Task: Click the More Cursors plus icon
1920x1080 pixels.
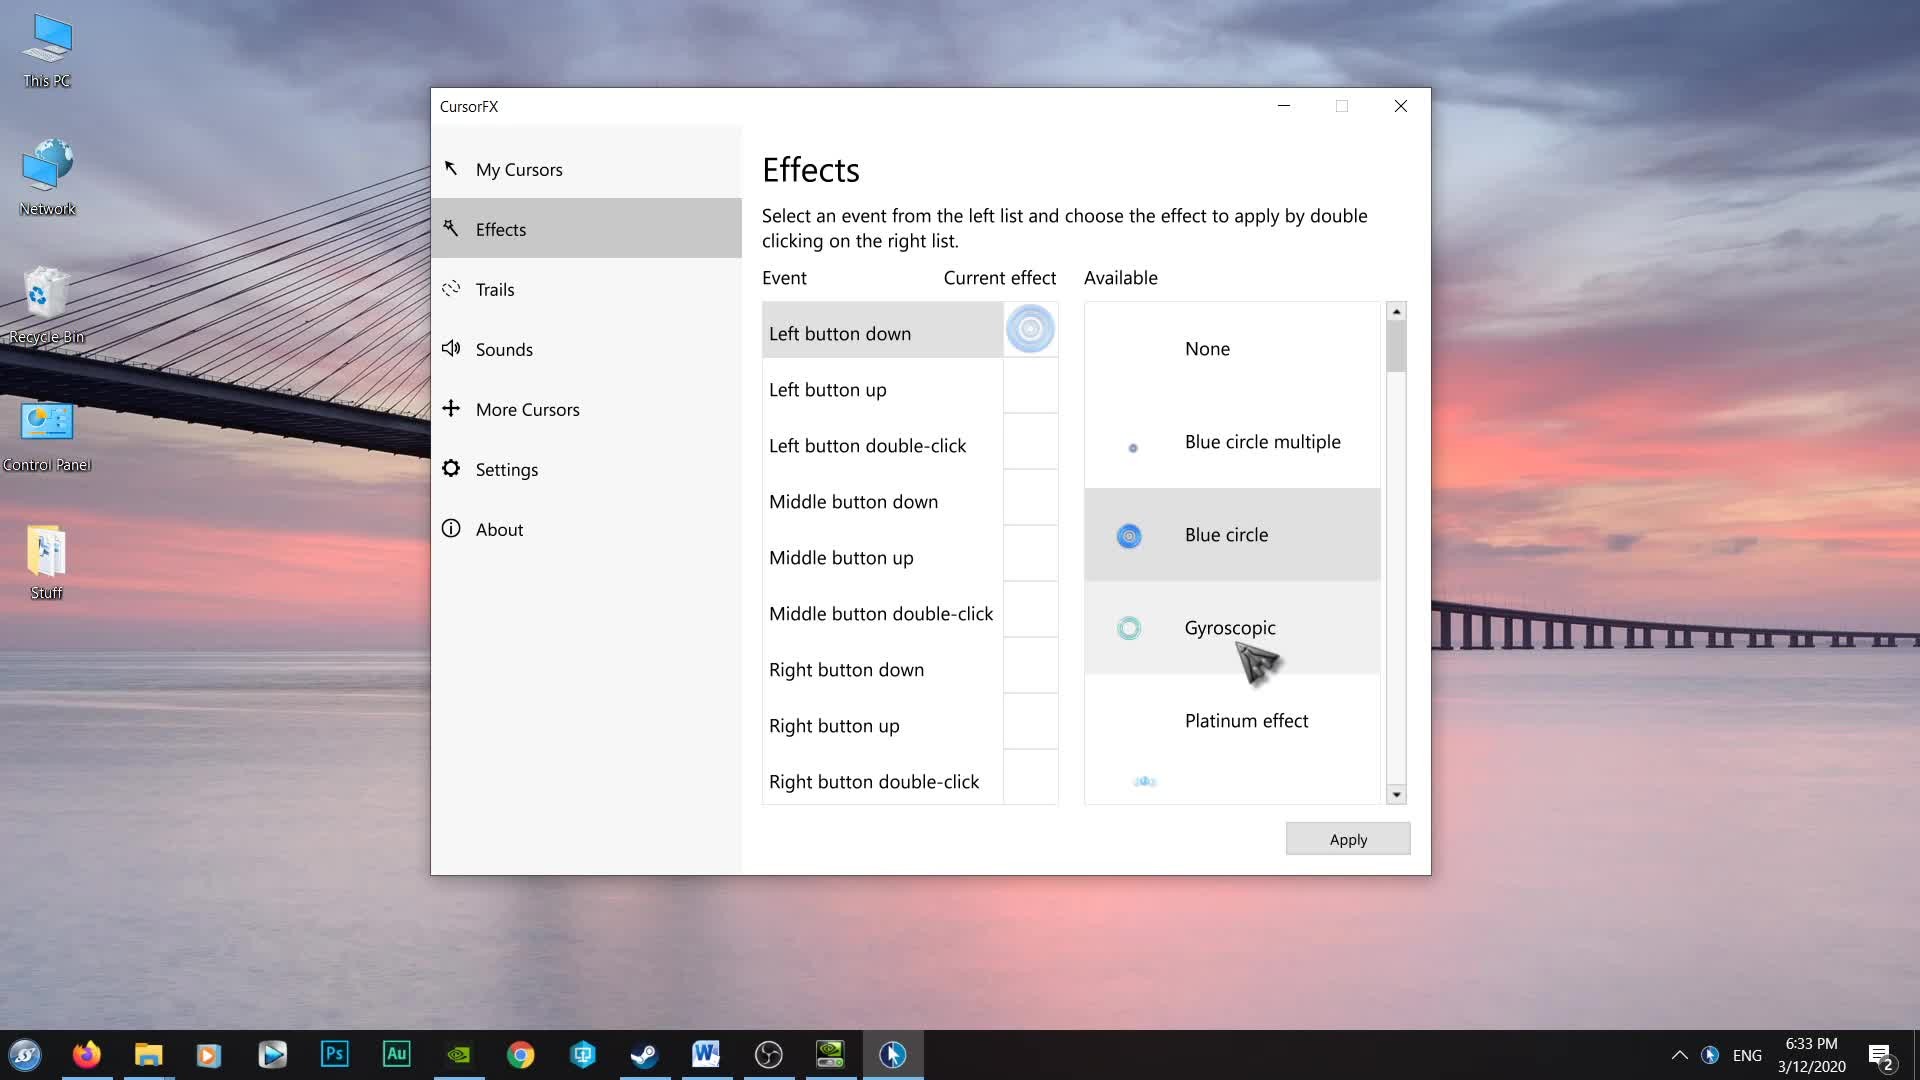Action: (x=451, y=408)
